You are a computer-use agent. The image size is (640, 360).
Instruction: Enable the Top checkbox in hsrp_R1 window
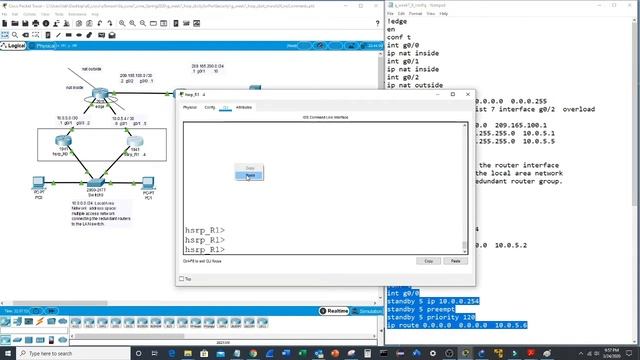point(182,279)
